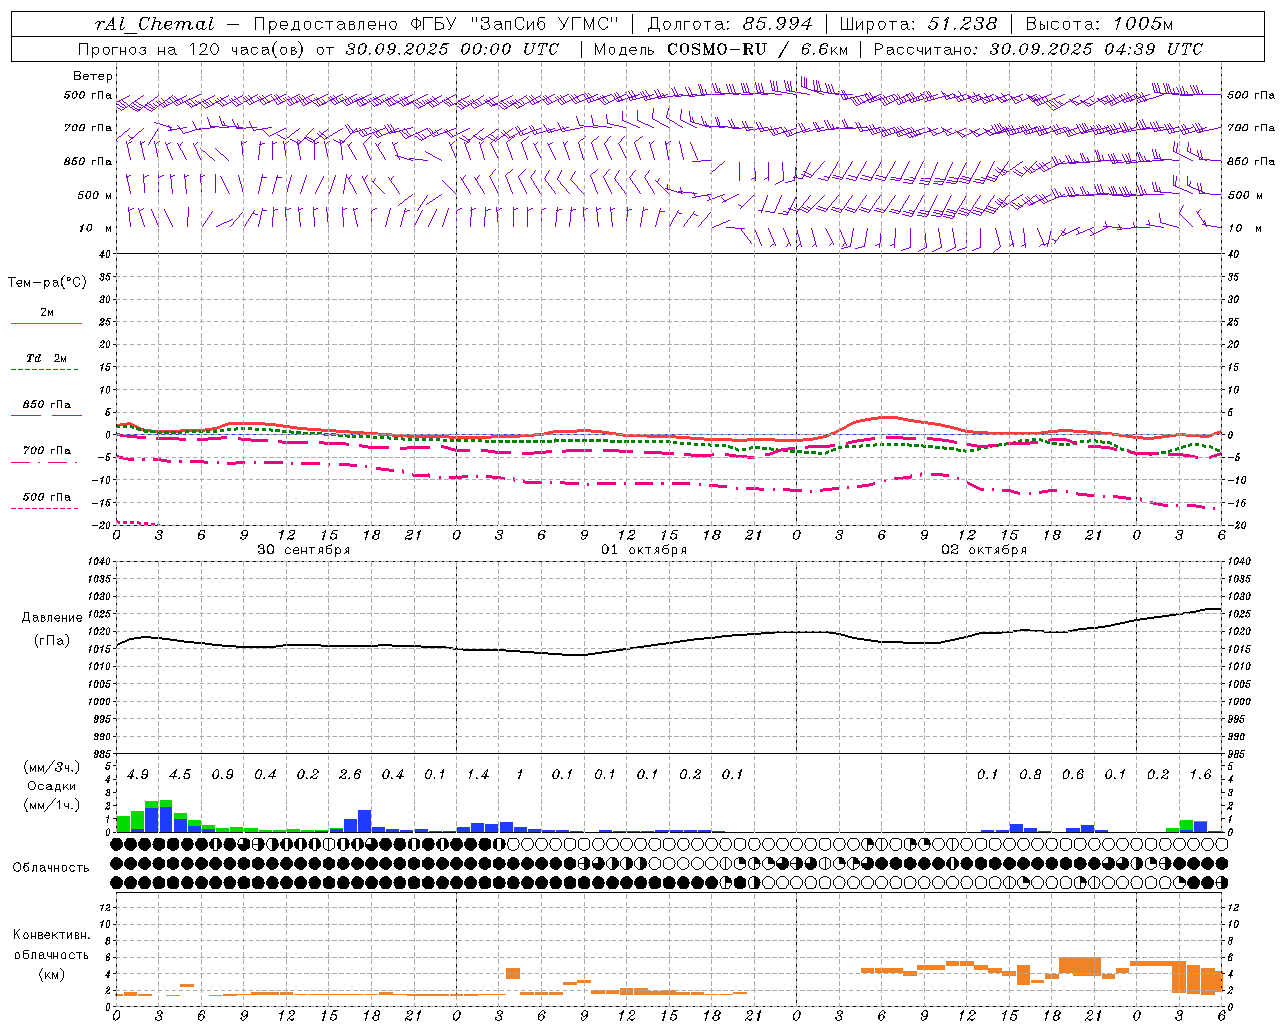Select the (мм/3ч.) unit label
Viewport: 1280px width, 1024px height.
click(x=52, y=767)
